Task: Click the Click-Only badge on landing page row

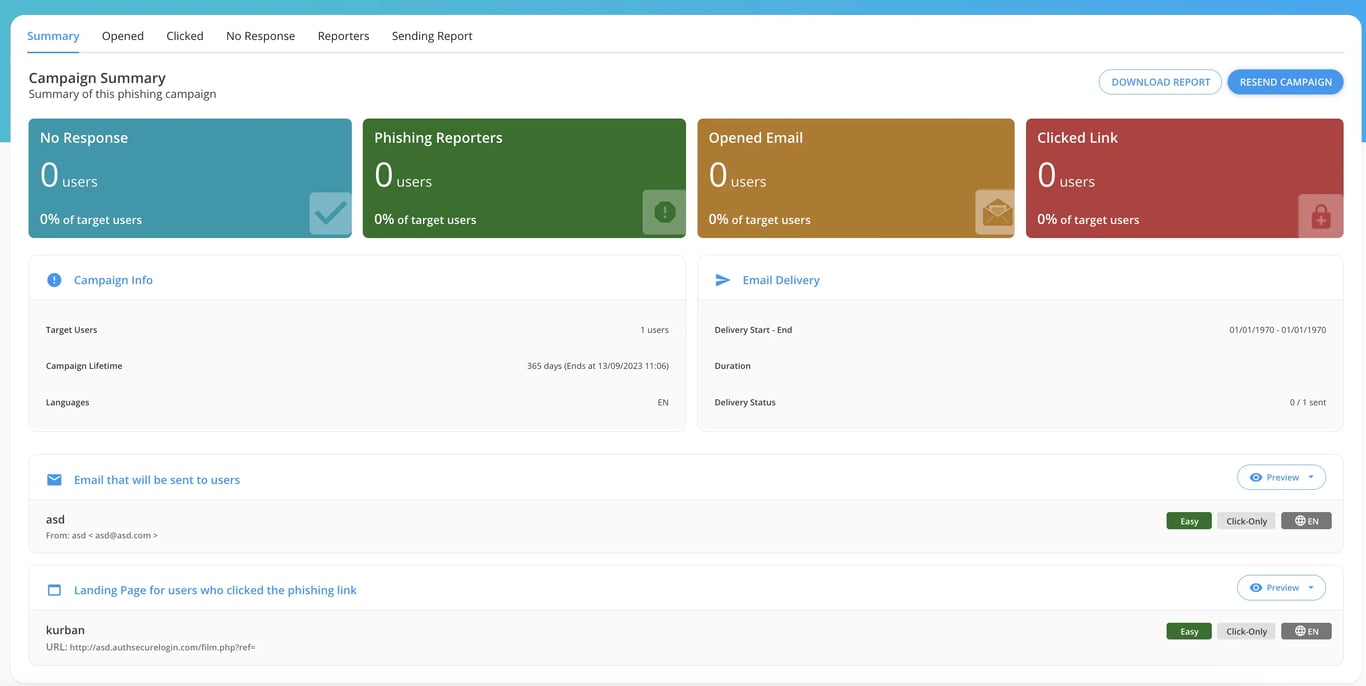Action: point(1246,631)
